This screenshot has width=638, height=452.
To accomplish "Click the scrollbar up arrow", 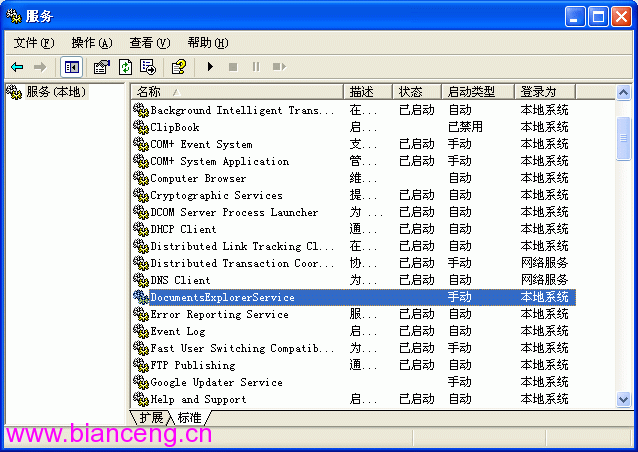I will click(623, 93).
